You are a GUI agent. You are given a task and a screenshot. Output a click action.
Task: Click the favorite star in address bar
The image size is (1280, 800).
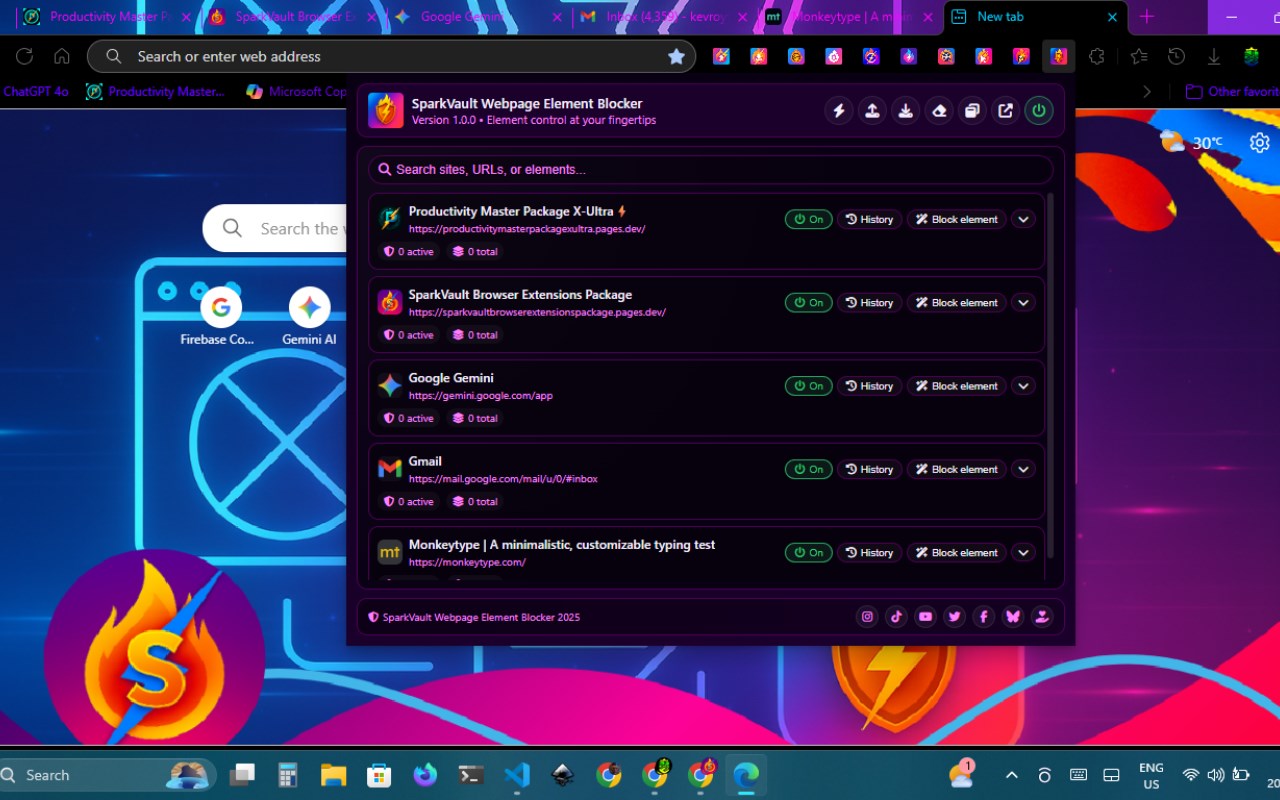coord(677,57)
